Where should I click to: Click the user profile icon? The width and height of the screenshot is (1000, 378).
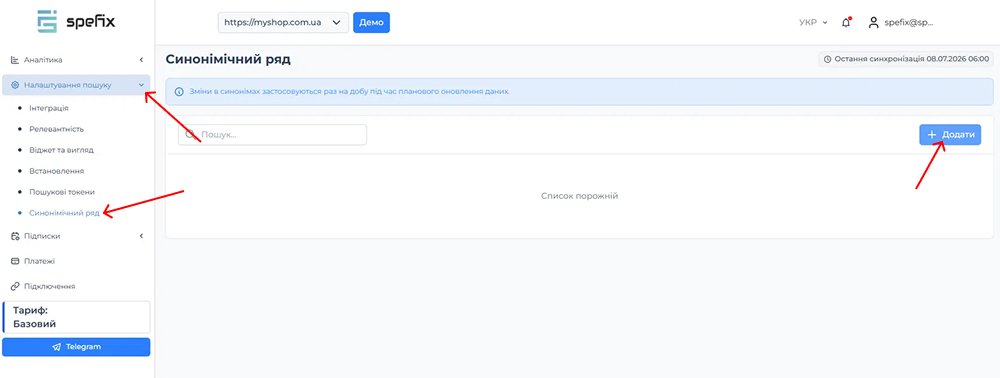874,22
